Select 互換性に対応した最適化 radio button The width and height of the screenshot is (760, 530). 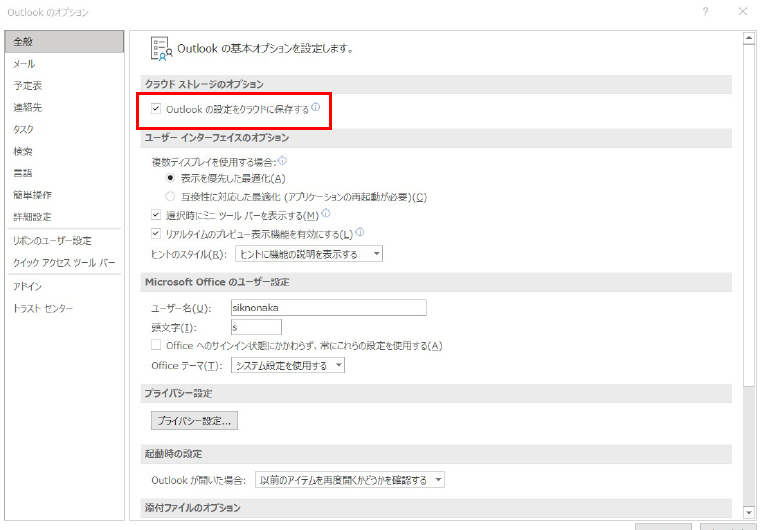pos(170,196)
